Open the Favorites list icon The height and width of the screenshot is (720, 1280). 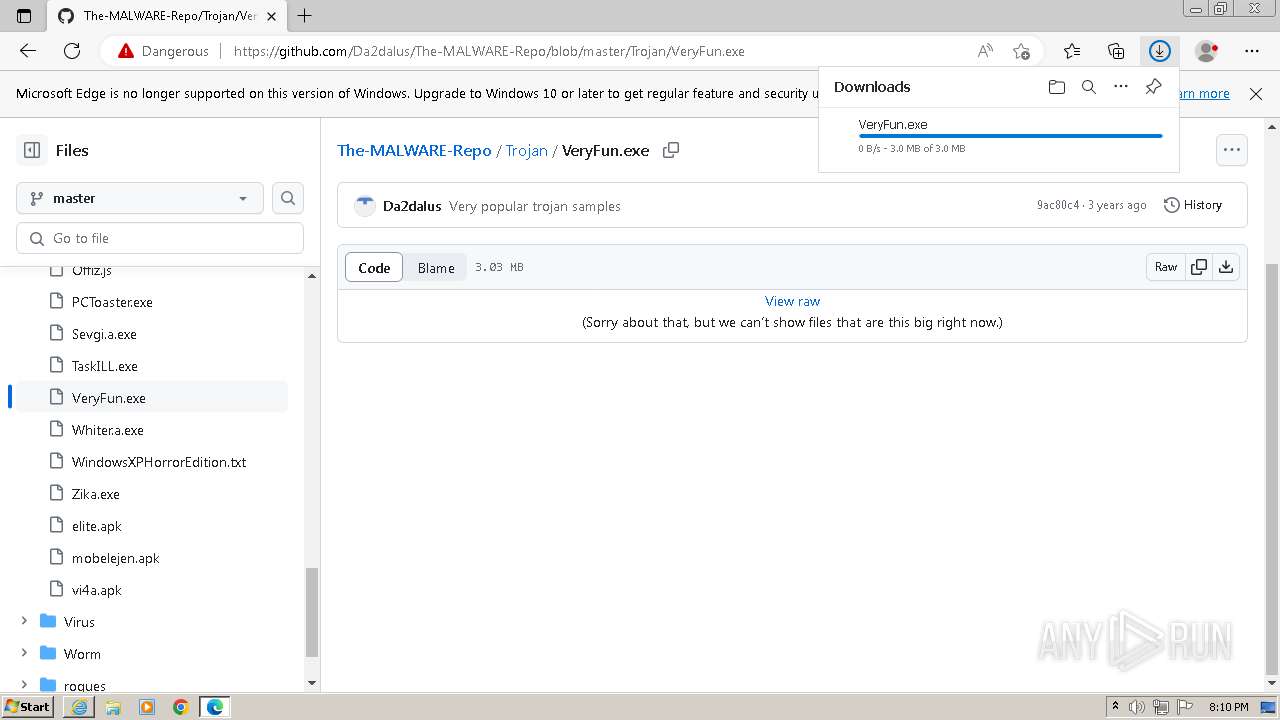pos(1072,51)
